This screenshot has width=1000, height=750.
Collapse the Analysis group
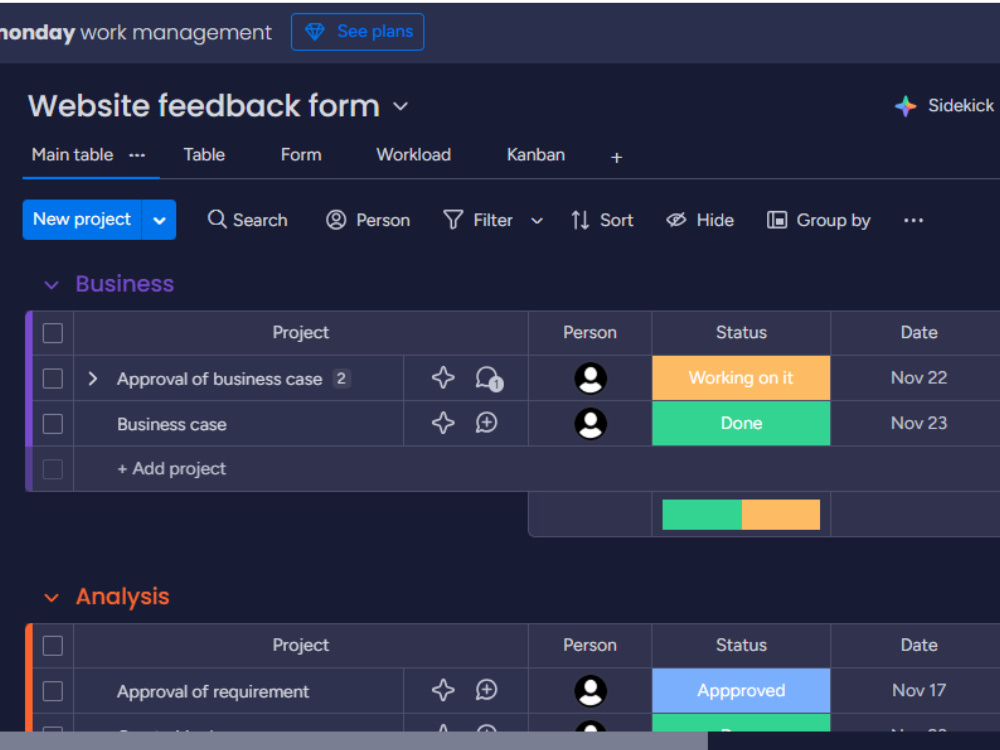click(x=52, y=598)
